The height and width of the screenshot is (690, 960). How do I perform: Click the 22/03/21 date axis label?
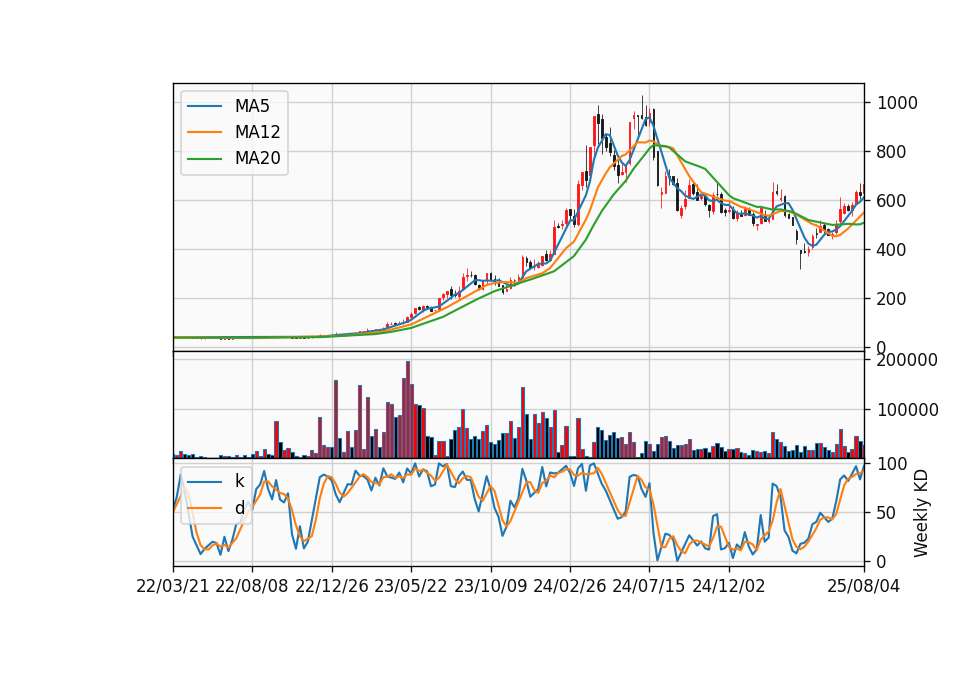(x=173, y=586)
